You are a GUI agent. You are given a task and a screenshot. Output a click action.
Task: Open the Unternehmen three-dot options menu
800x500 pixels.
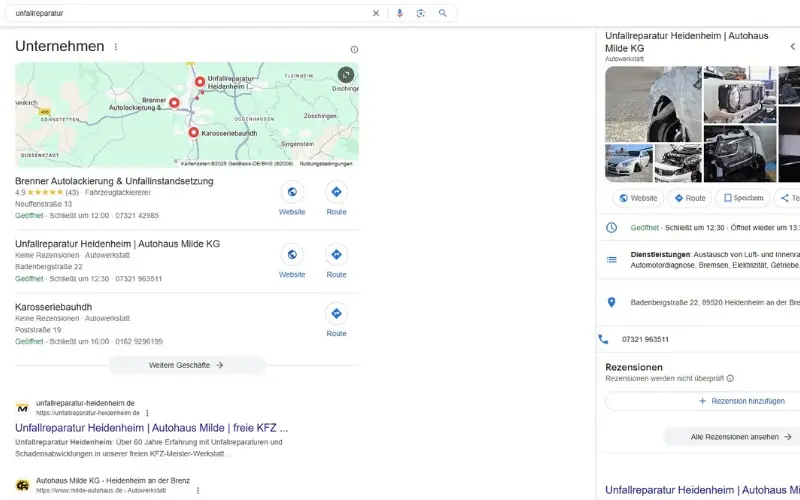tap(116, 47)
